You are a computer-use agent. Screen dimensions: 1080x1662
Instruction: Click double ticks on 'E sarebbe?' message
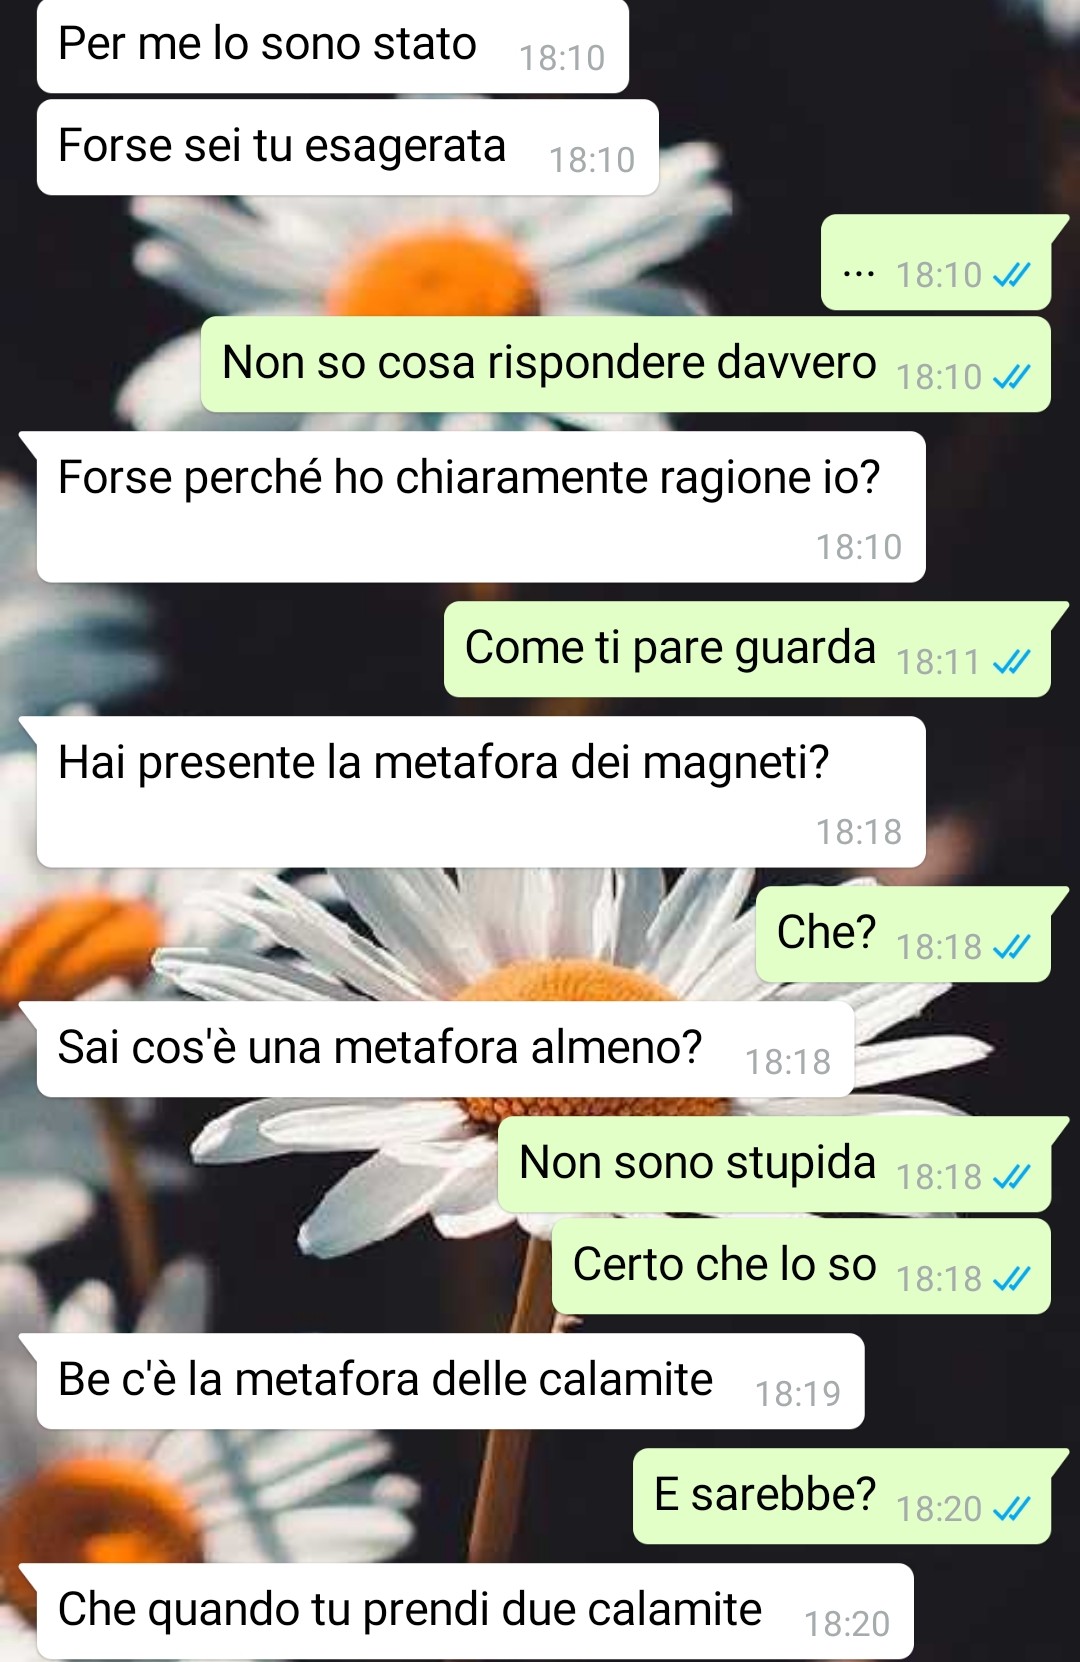[x=1011, y=1509]
